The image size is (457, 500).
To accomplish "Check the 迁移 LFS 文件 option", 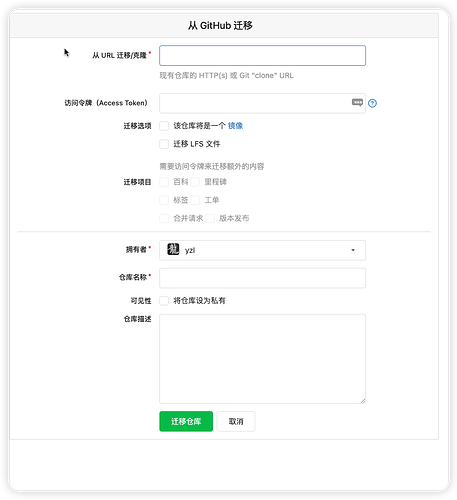I will [164, 144].
